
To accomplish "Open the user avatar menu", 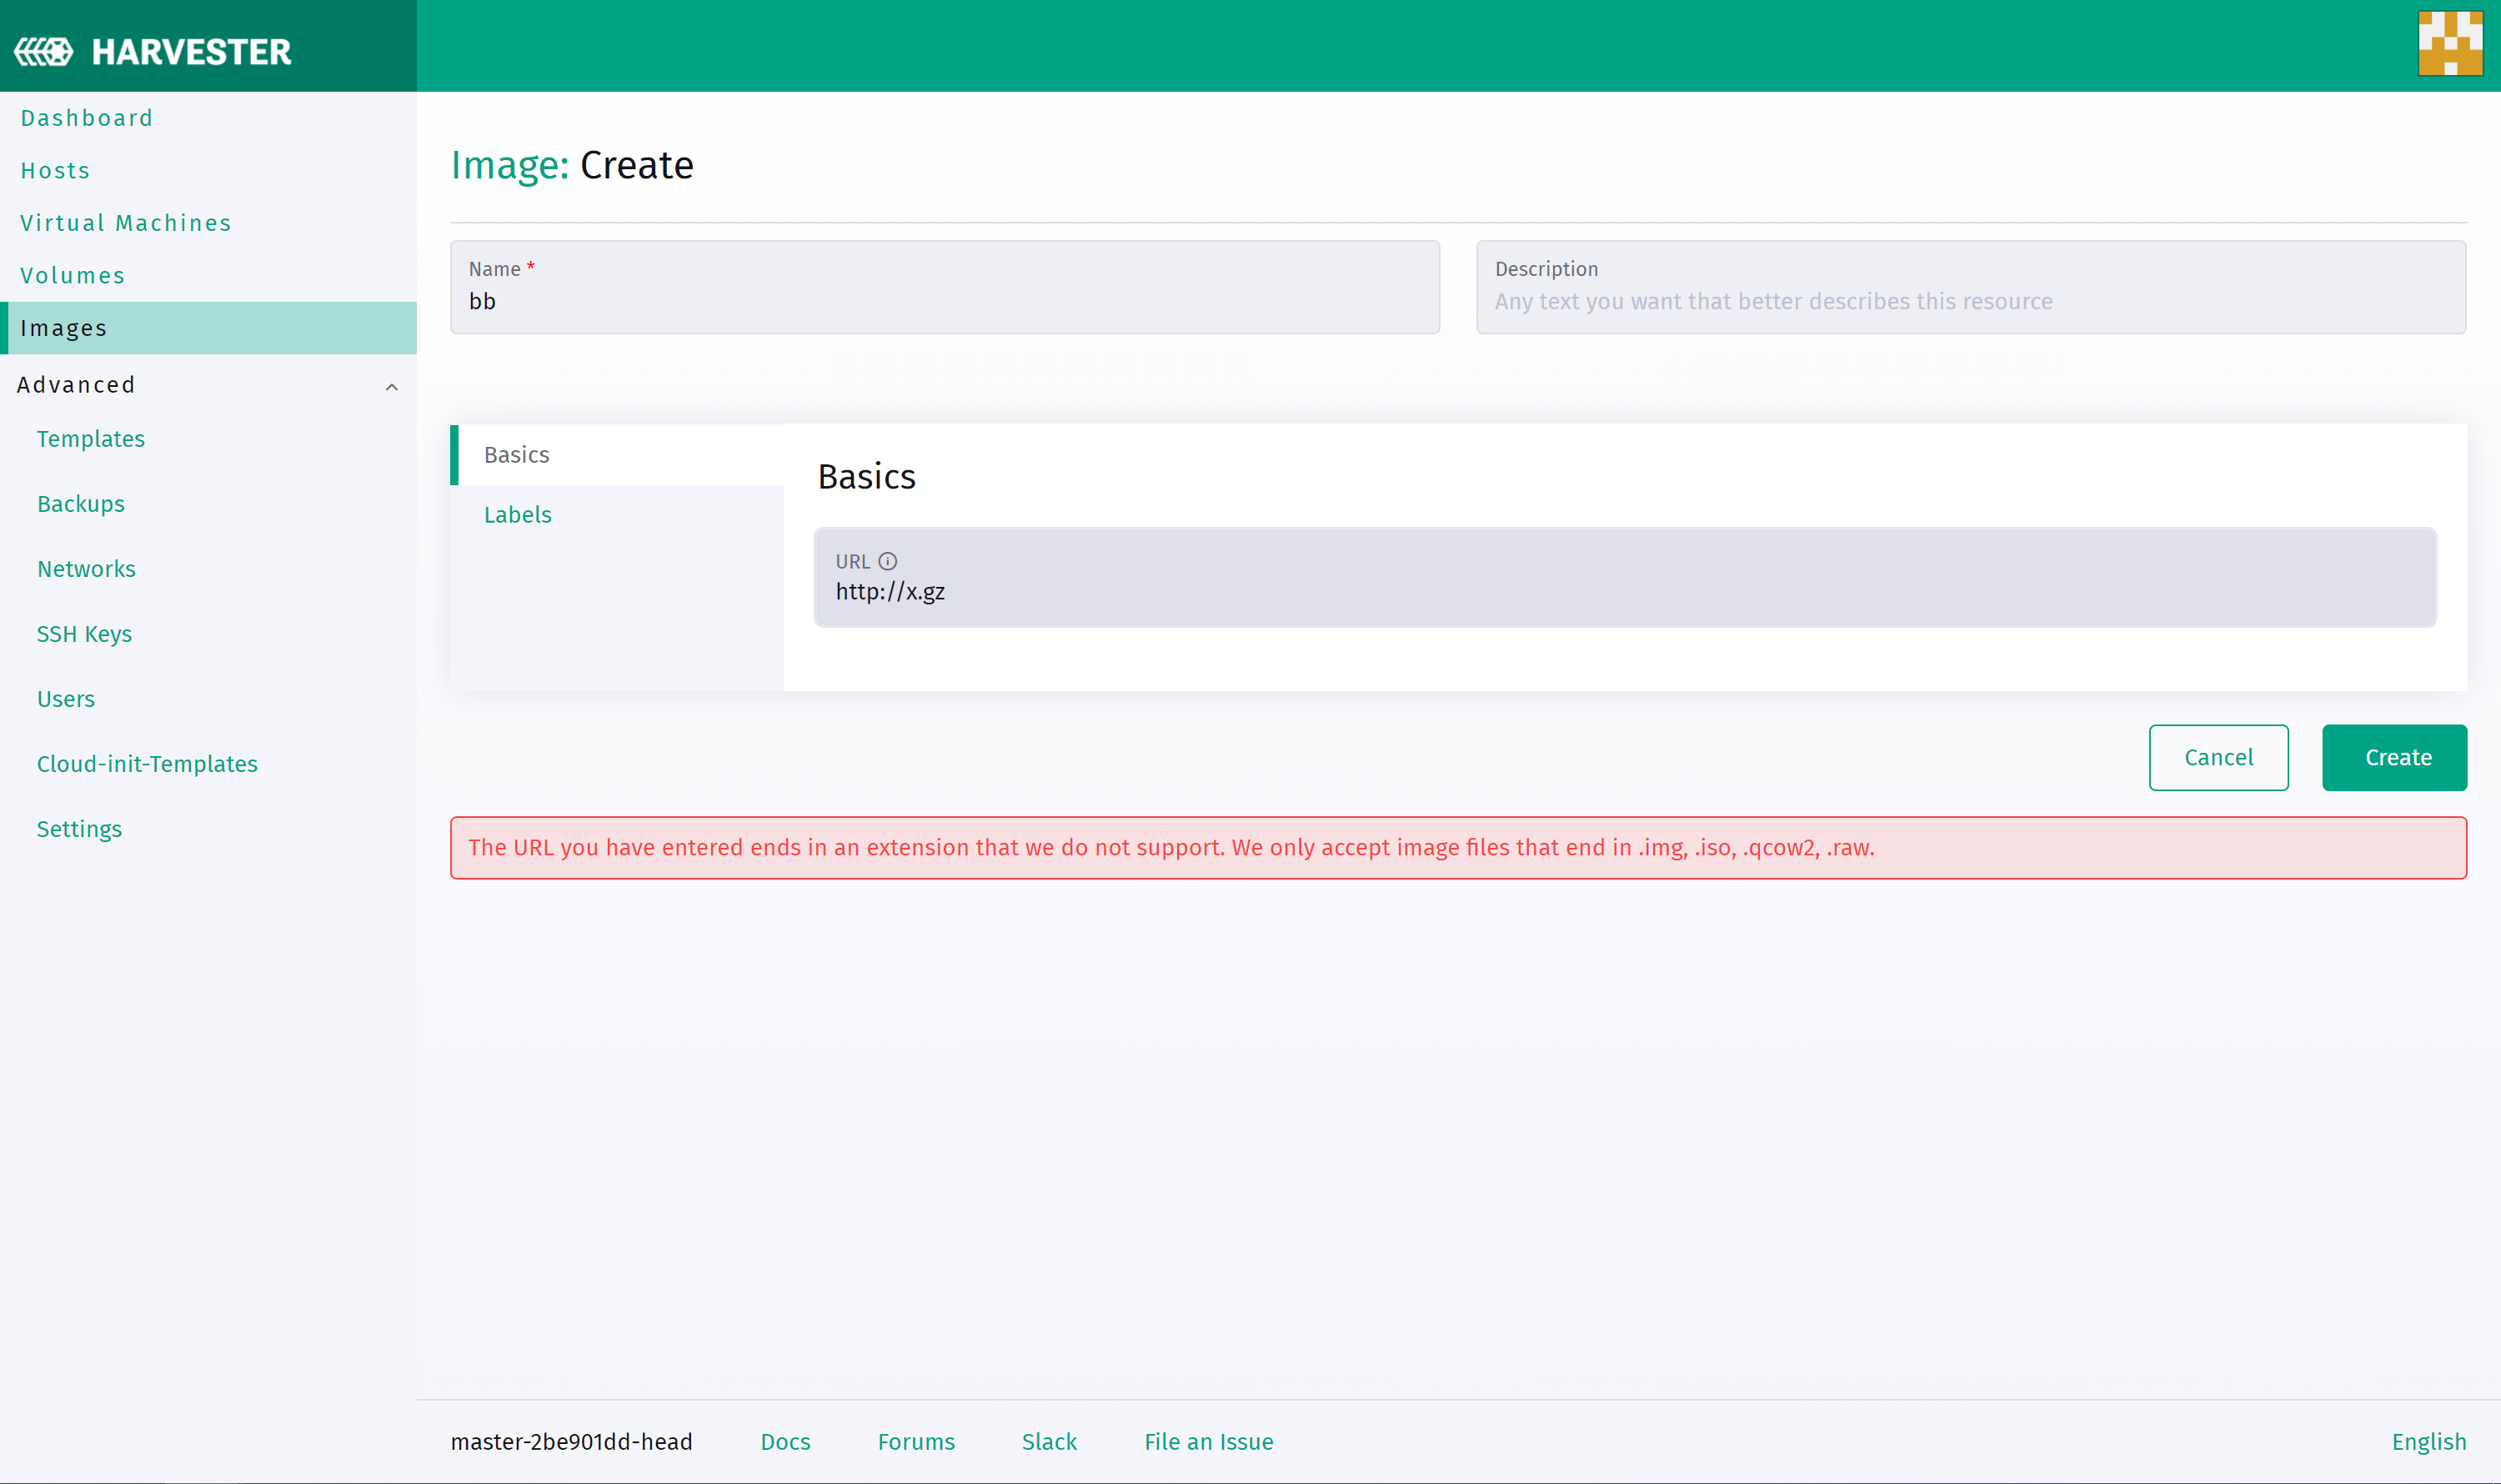I will click(2449, 44).
